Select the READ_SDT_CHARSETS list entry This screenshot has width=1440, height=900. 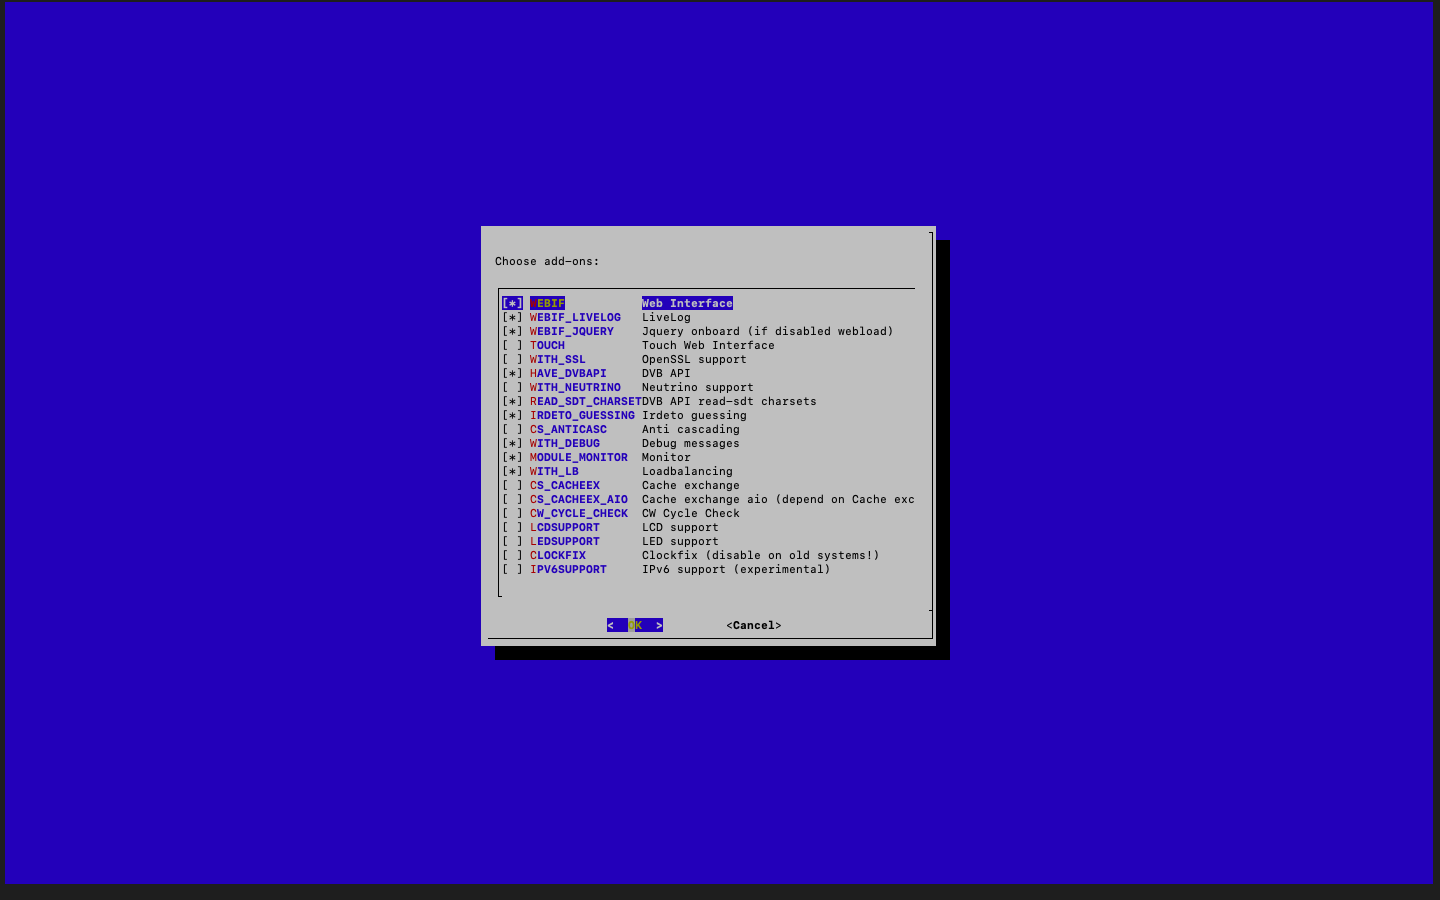coord(585,401)
